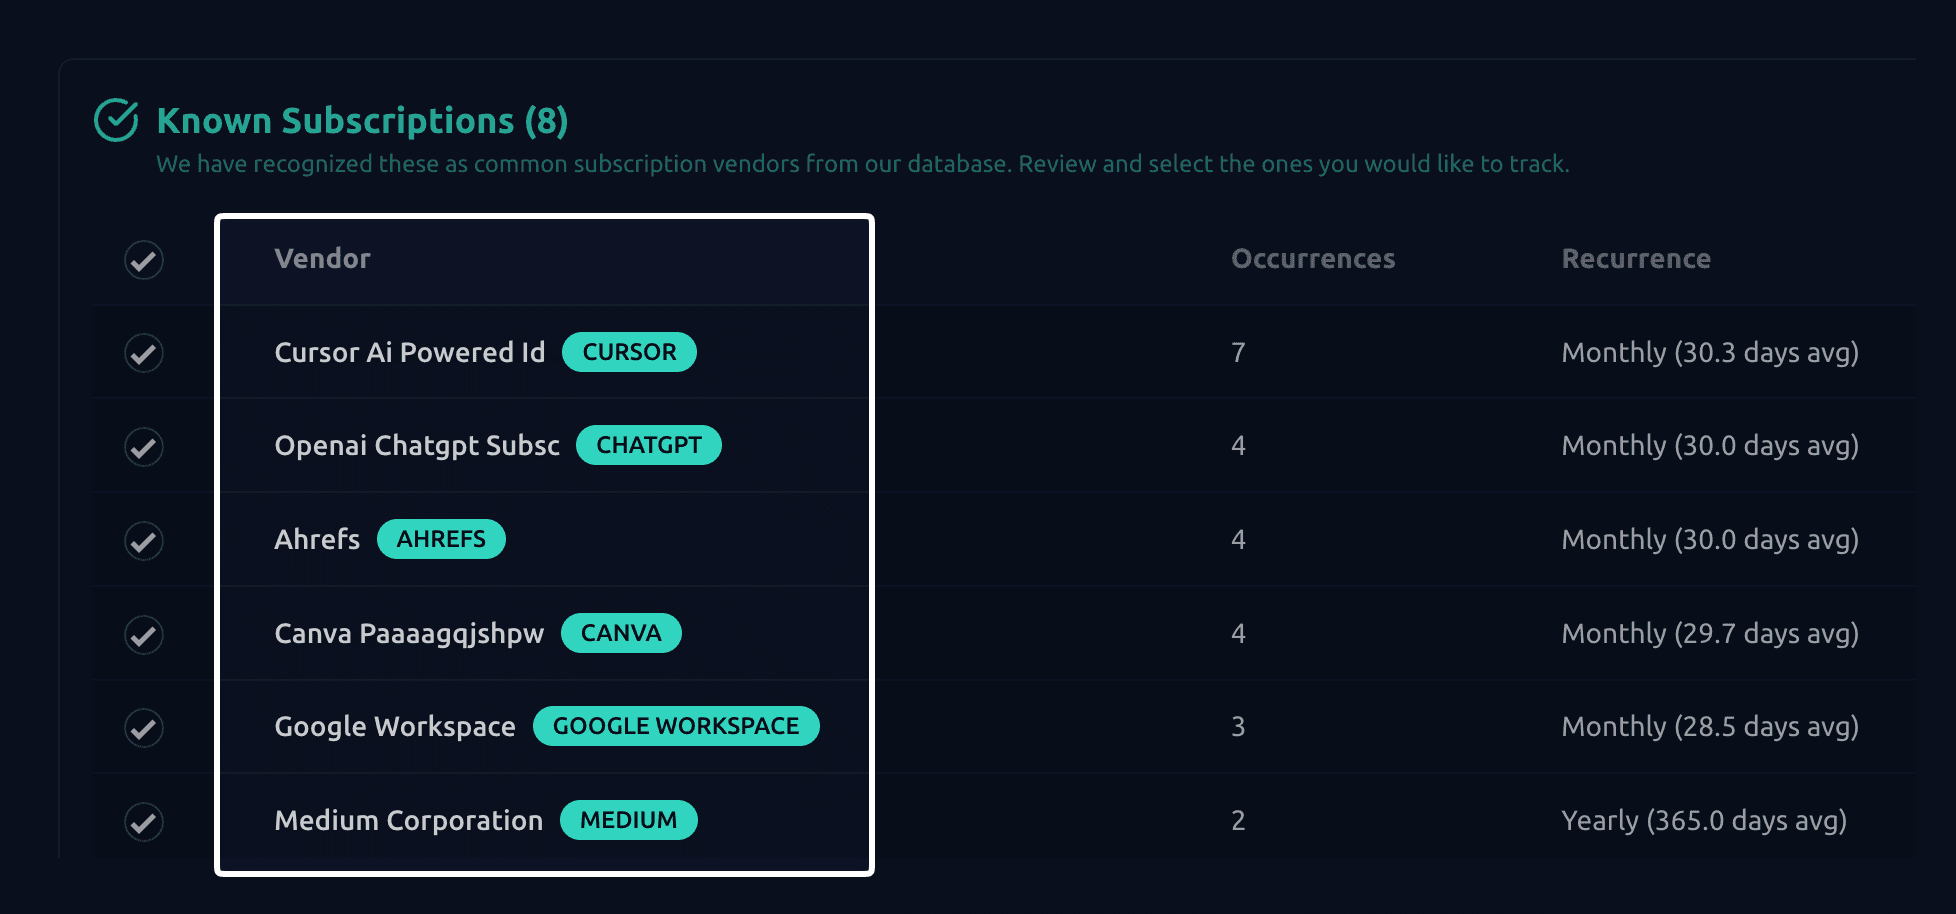1956x914 pixels.
Task: Click the CURSOR vendor tag
Action: pos(629,352)
